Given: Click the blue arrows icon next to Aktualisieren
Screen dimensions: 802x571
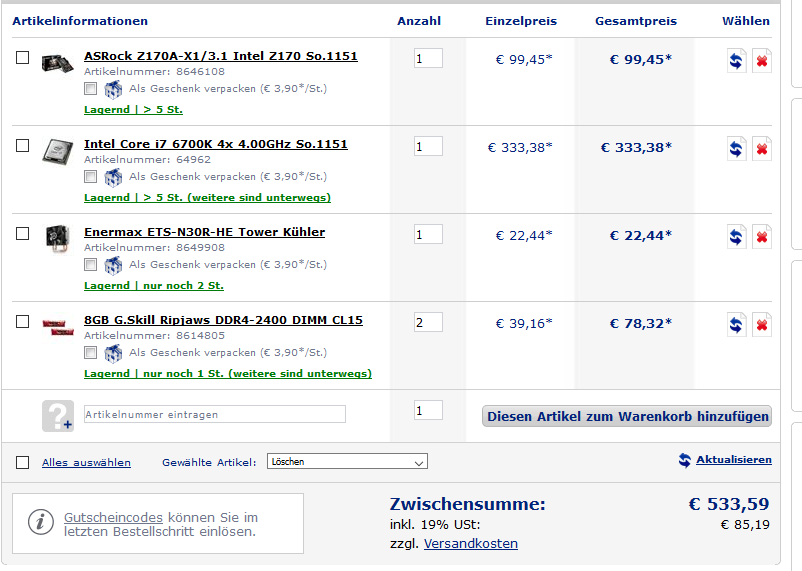Looking at the screenshot, I should [684, 460].
